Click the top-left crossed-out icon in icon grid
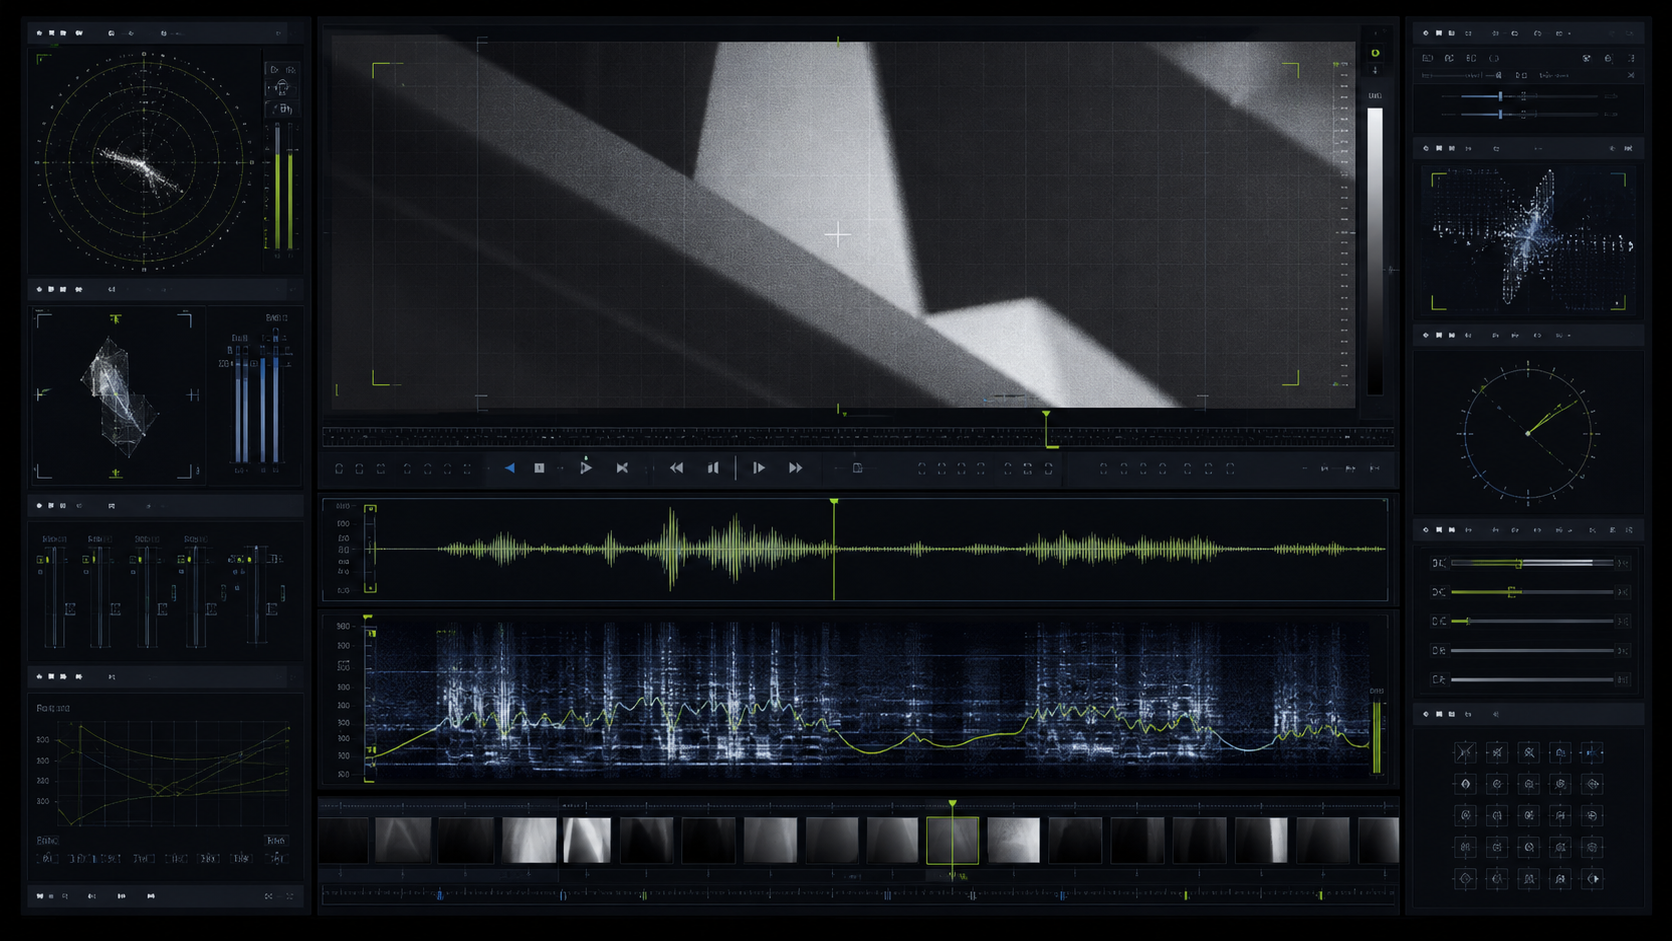Viewport: 1672px width, 941px height. [x=1465, y=752]
